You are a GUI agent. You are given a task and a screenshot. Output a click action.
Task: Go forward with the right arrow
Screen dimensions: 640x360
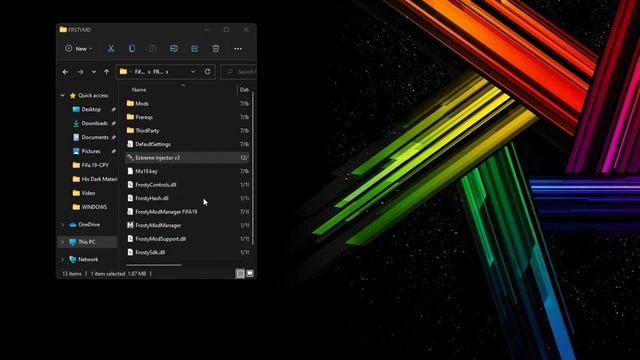tap(80, 72)
